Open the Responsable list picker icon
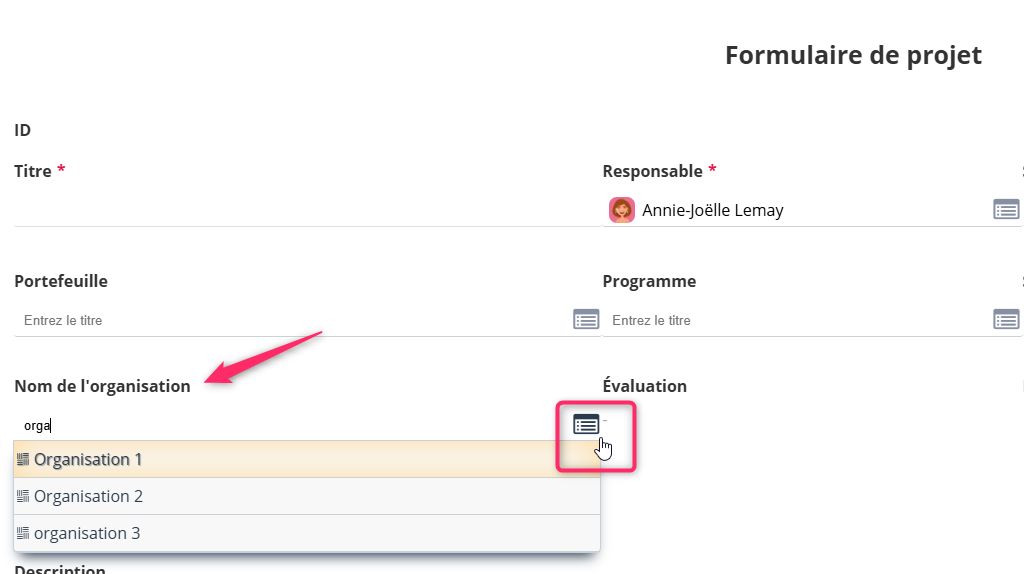The width and height of the screenshot is (1024, 574). (x=1005, y=209)
